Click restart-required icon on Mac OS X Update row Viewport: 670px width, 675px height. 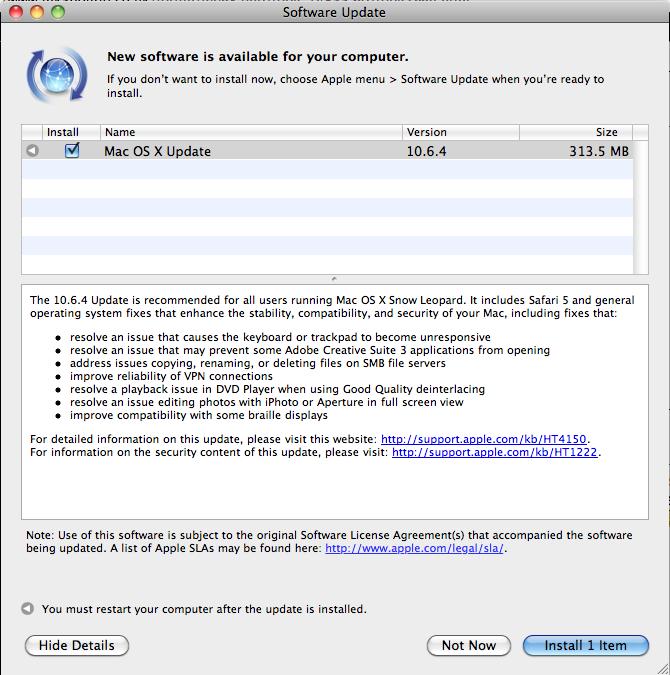[x=32, y=151]
